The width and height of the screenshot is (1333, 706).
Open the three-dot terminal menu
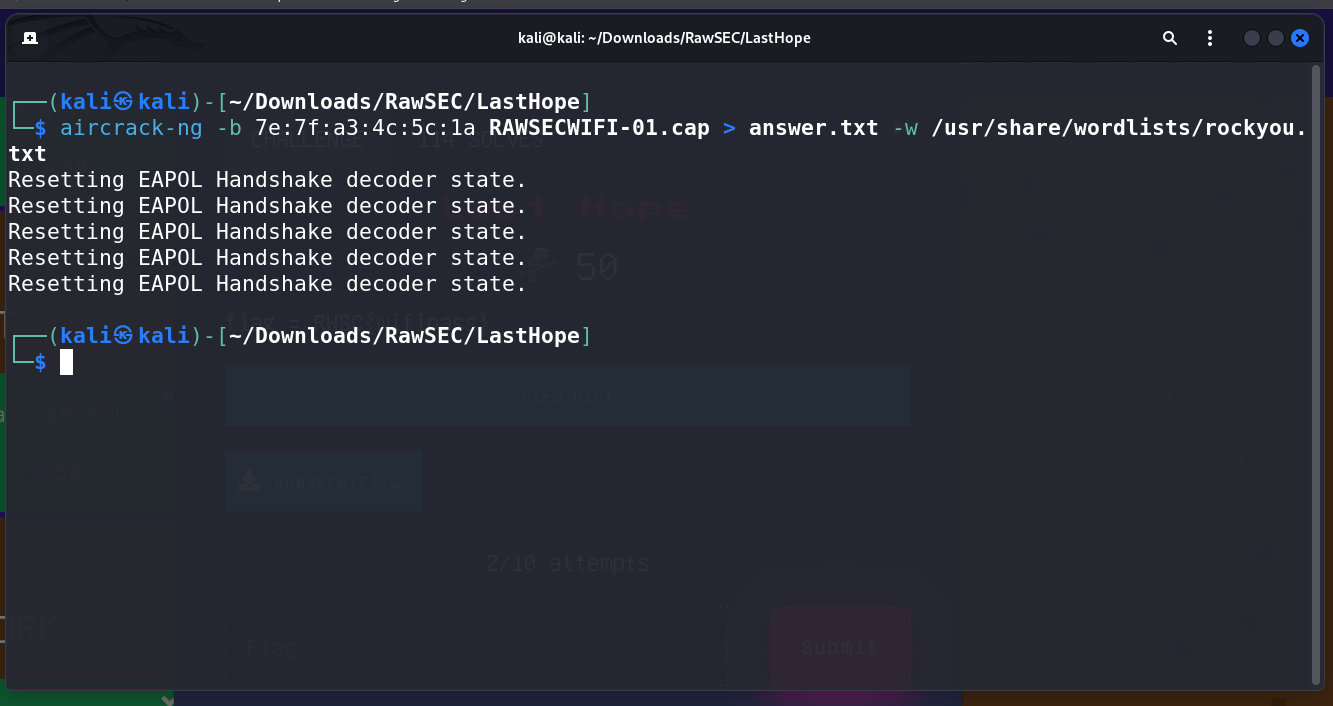[1210, 38]
